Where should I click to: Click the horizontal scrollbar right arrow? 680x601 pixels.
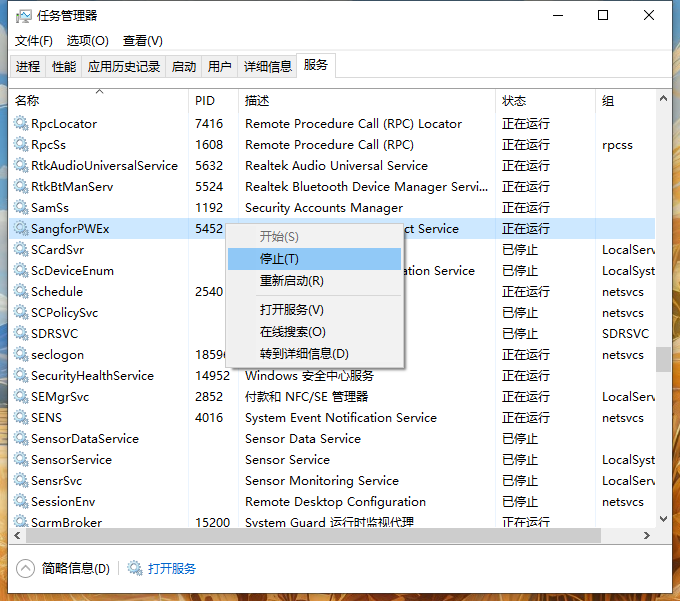647,536
